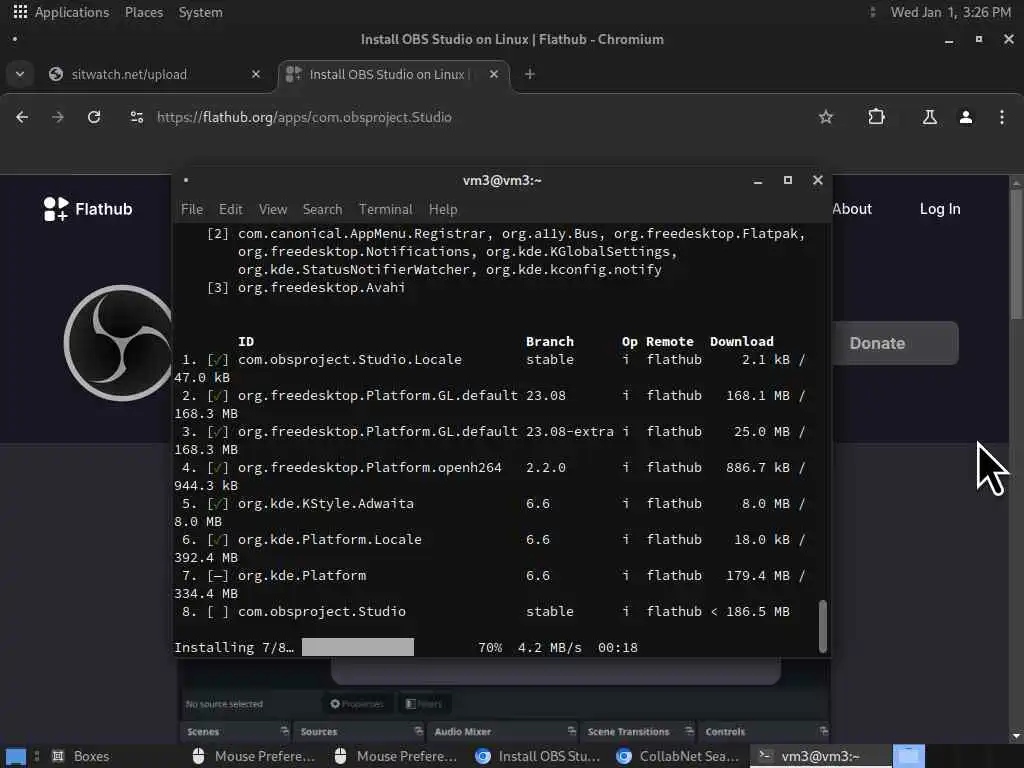Open the terminal File menu
The width and height of the screenshot is (1024, 768).
(192, 209)
